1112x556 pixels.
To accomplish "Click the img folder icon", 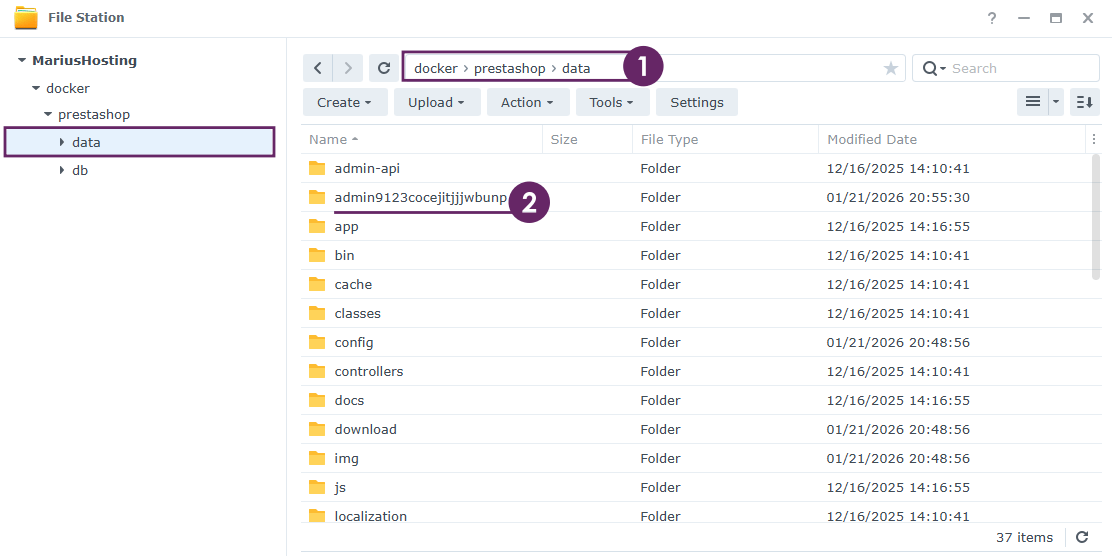I will tap(316, 459).
